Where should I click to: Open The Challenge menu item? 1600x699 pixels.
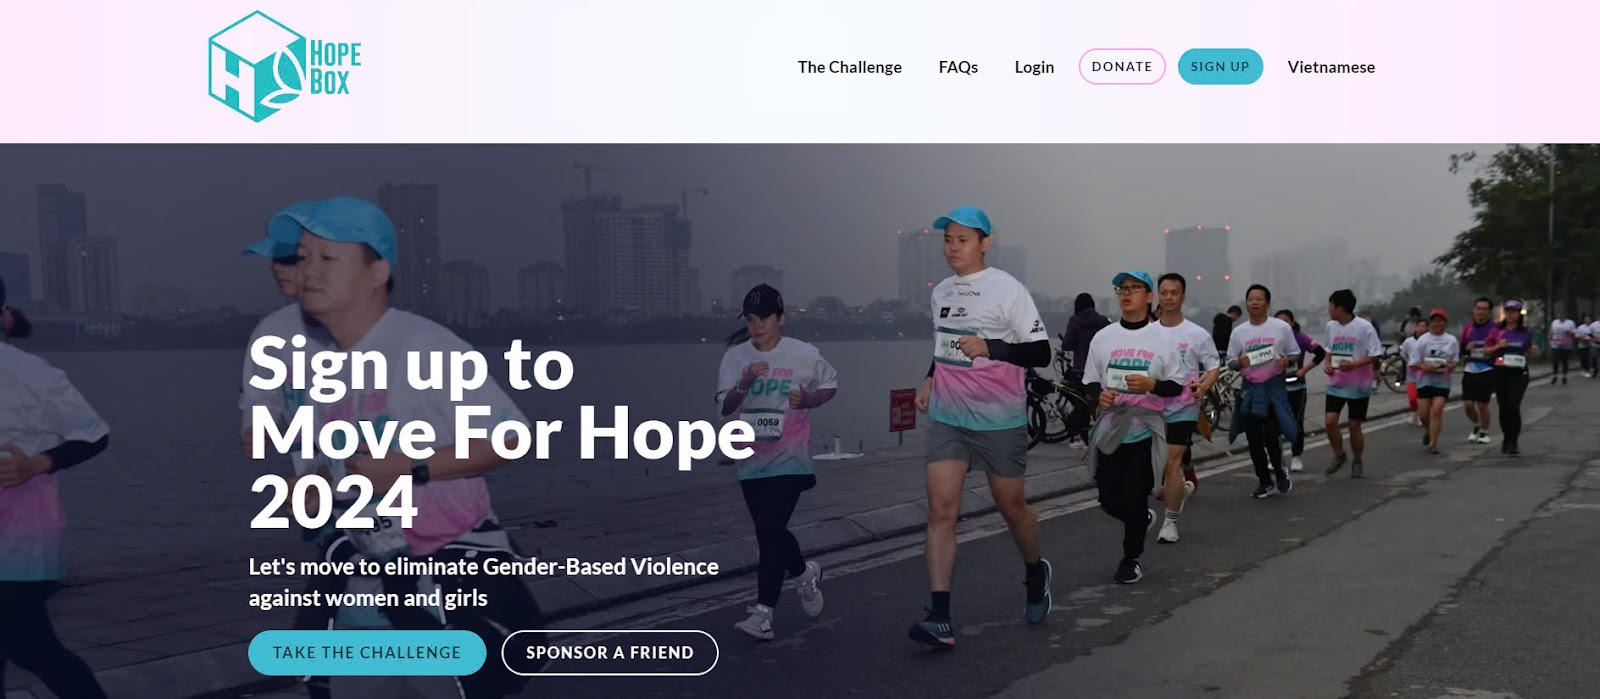click(x=849, y=67)
